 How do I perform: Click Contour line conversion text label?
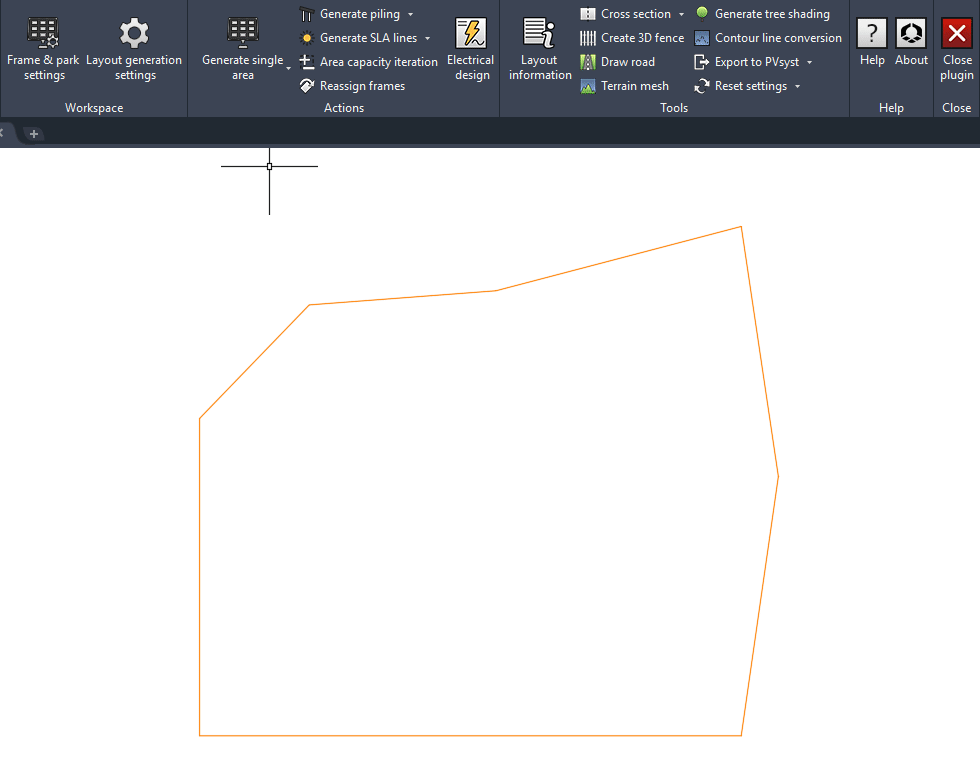(778, 38)
